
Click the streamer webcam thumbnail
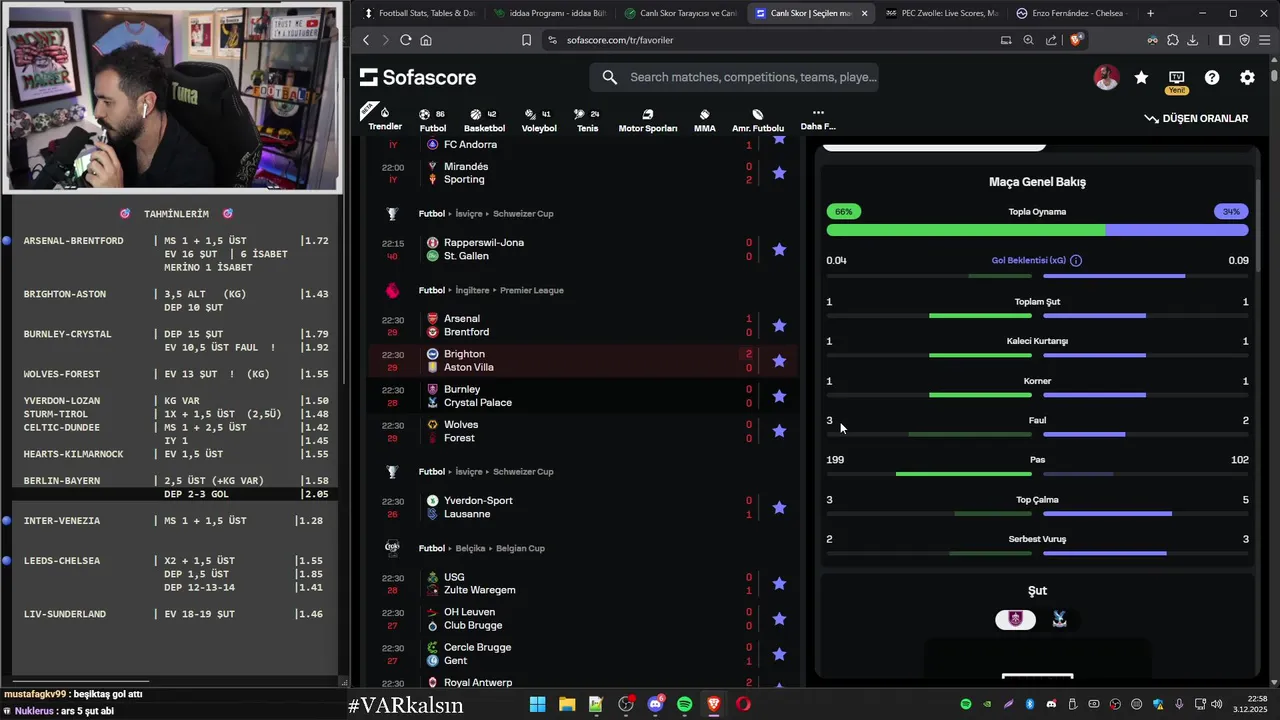click(172, 97)
